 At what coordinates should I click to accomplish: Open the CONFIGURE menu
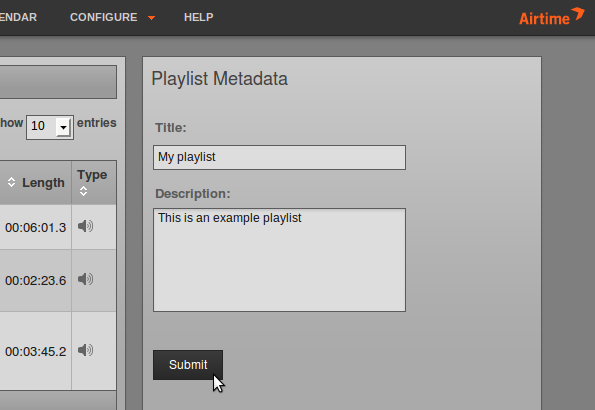(104, 17)
